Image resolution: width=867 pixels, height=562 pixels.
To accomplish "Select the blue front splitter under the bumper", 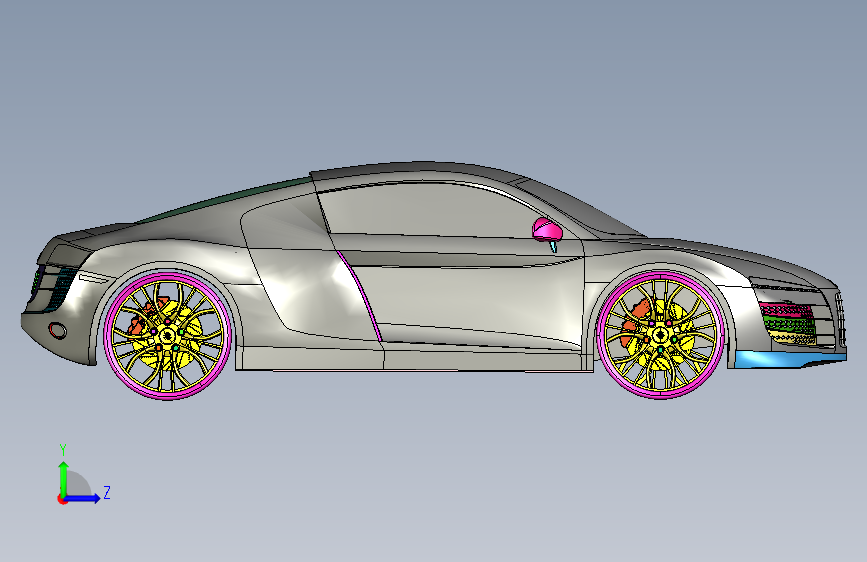I will 790,359.
